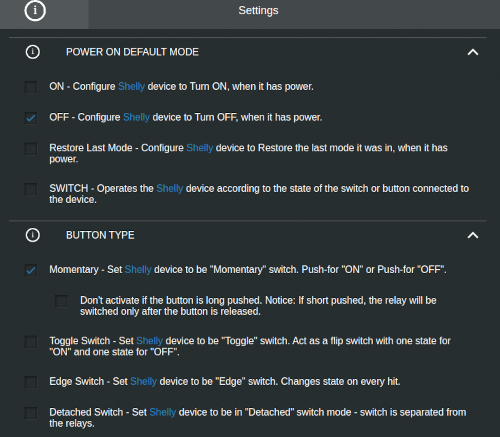Viewport: 500px width, 437px height.
Task: Click Shelly link in Detached Switch description
Action: 163,412
